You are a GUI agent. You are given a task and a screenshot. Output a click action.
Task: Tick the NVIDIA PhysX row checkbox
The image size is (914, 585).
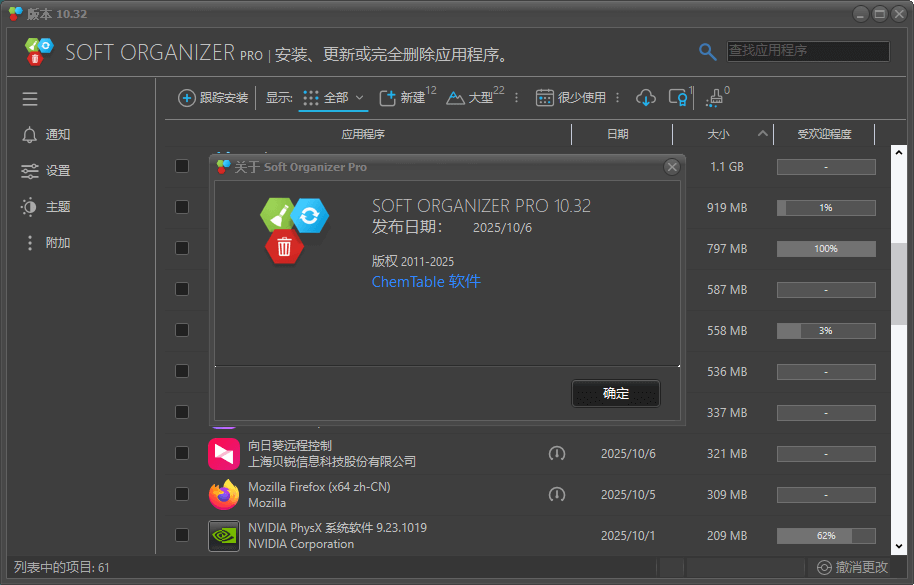[x=182, y=535]
